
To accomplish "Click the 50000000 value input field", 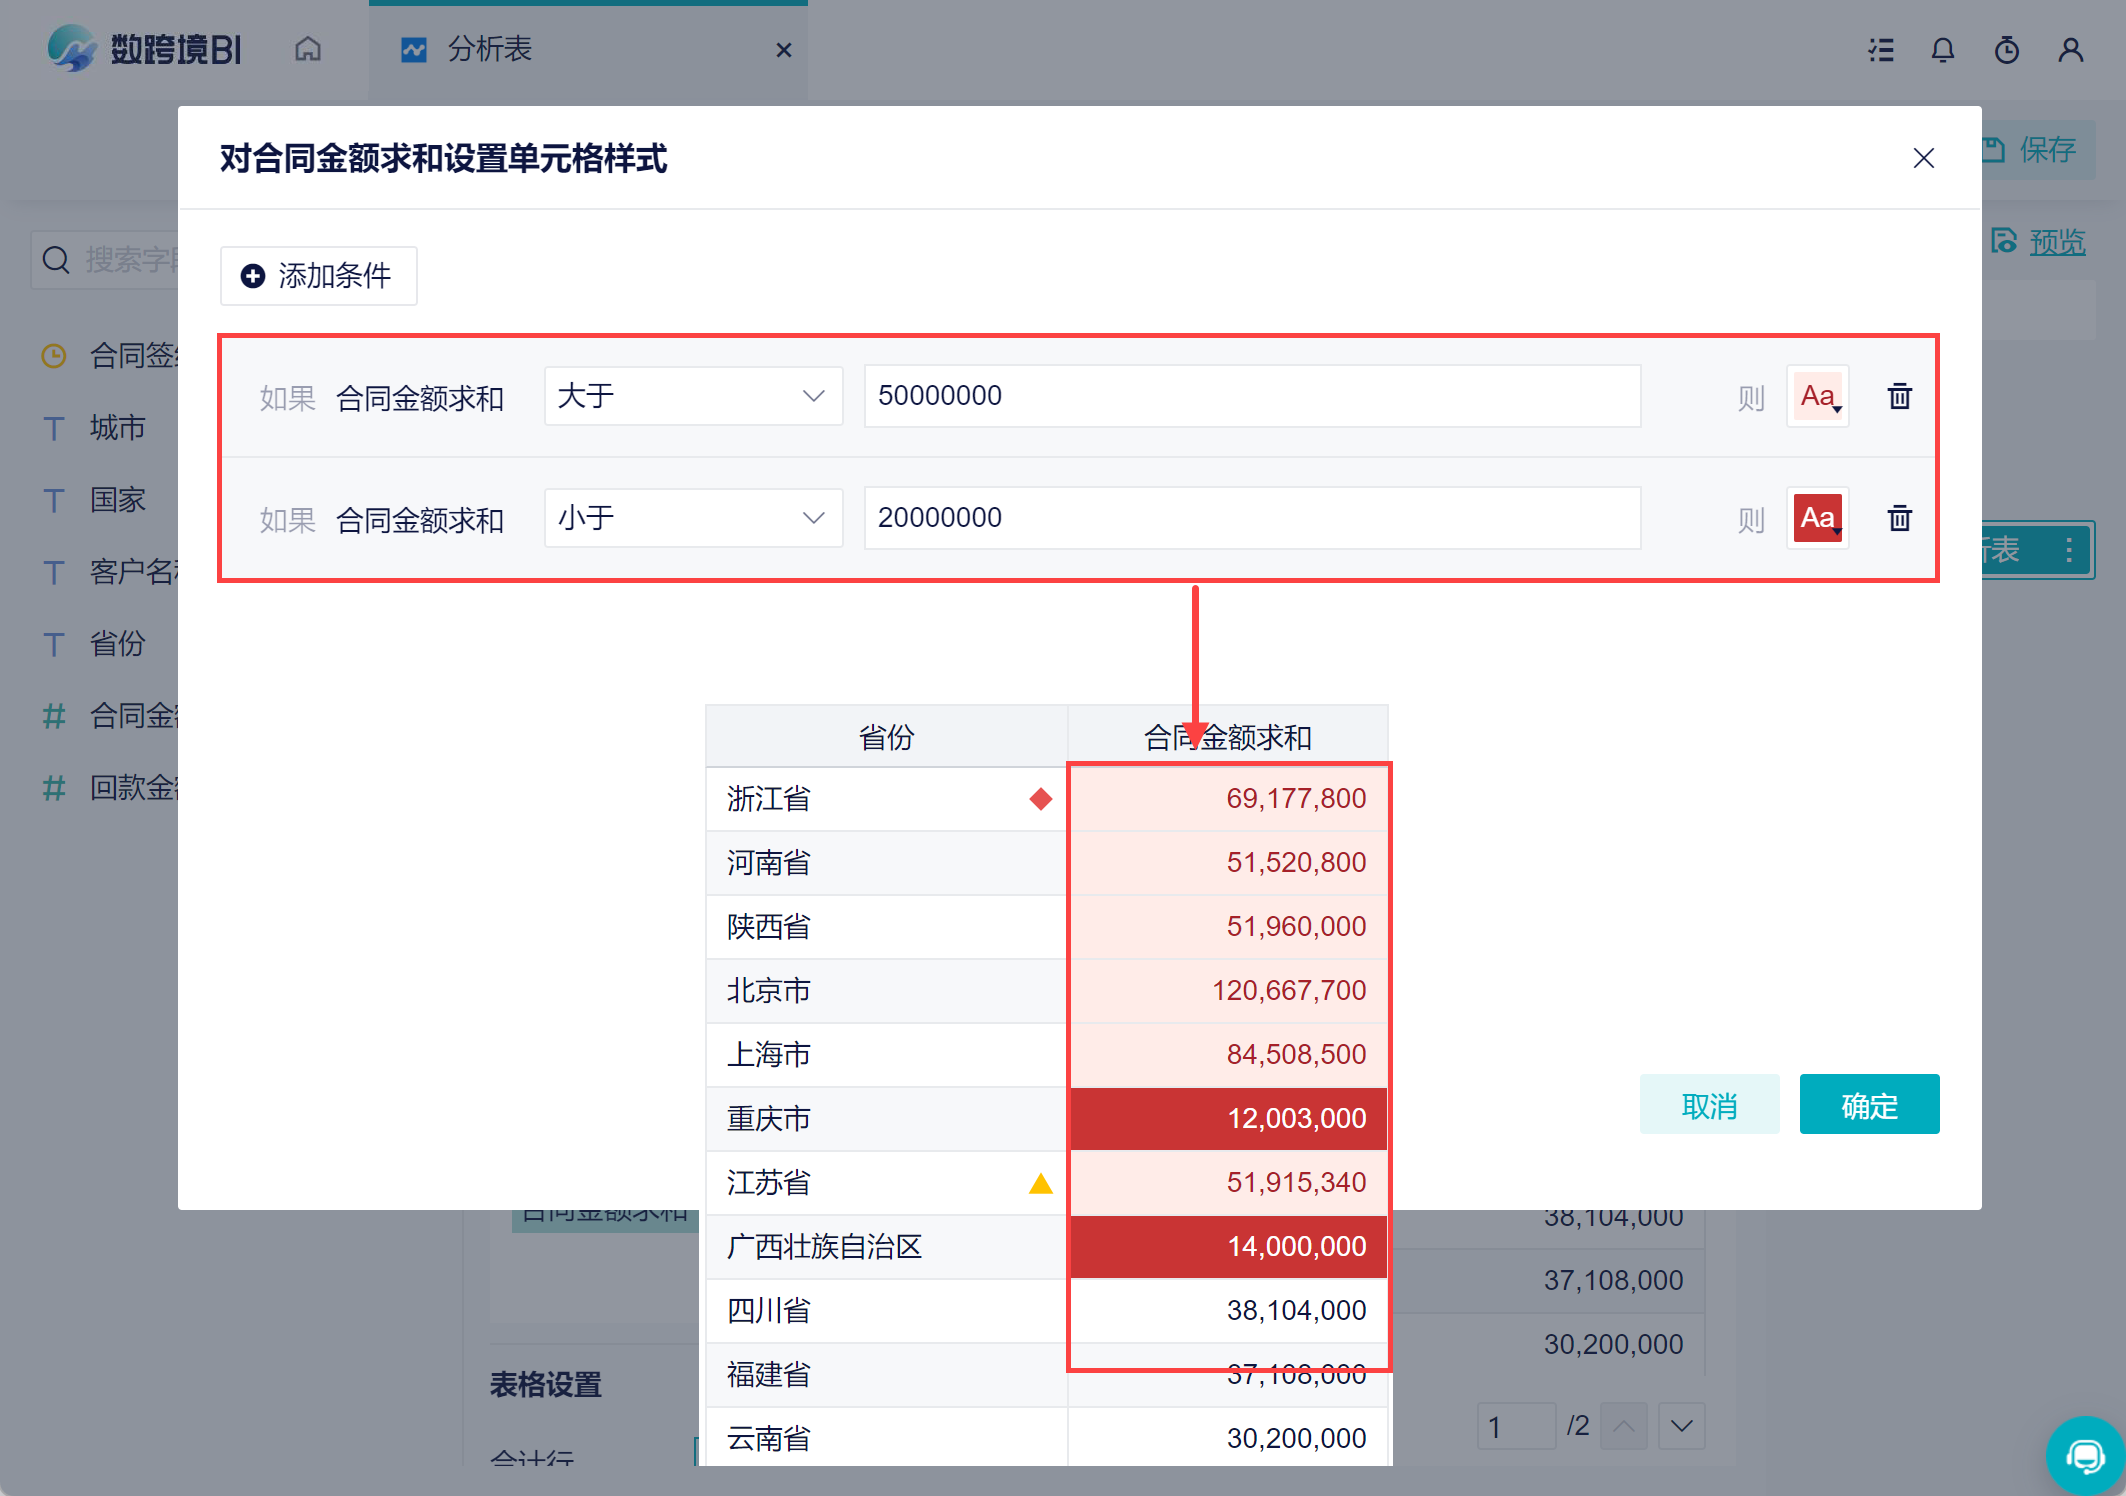I will coord(1251,396).
